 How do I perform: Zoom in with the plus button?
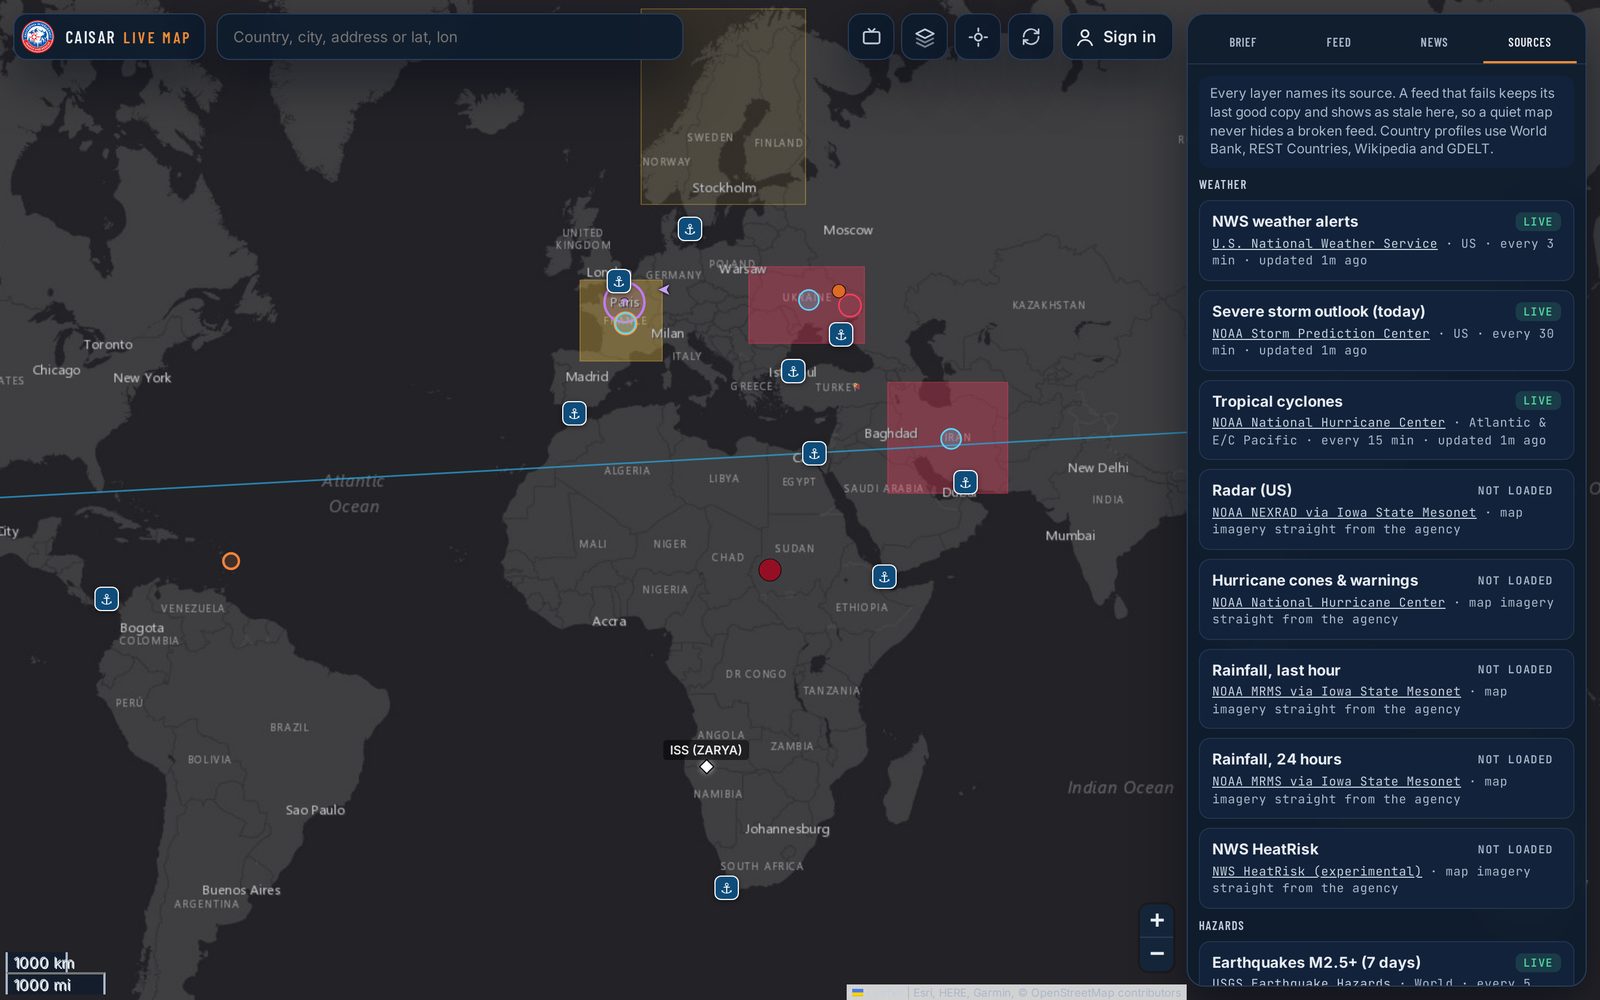pos(1157,920)
